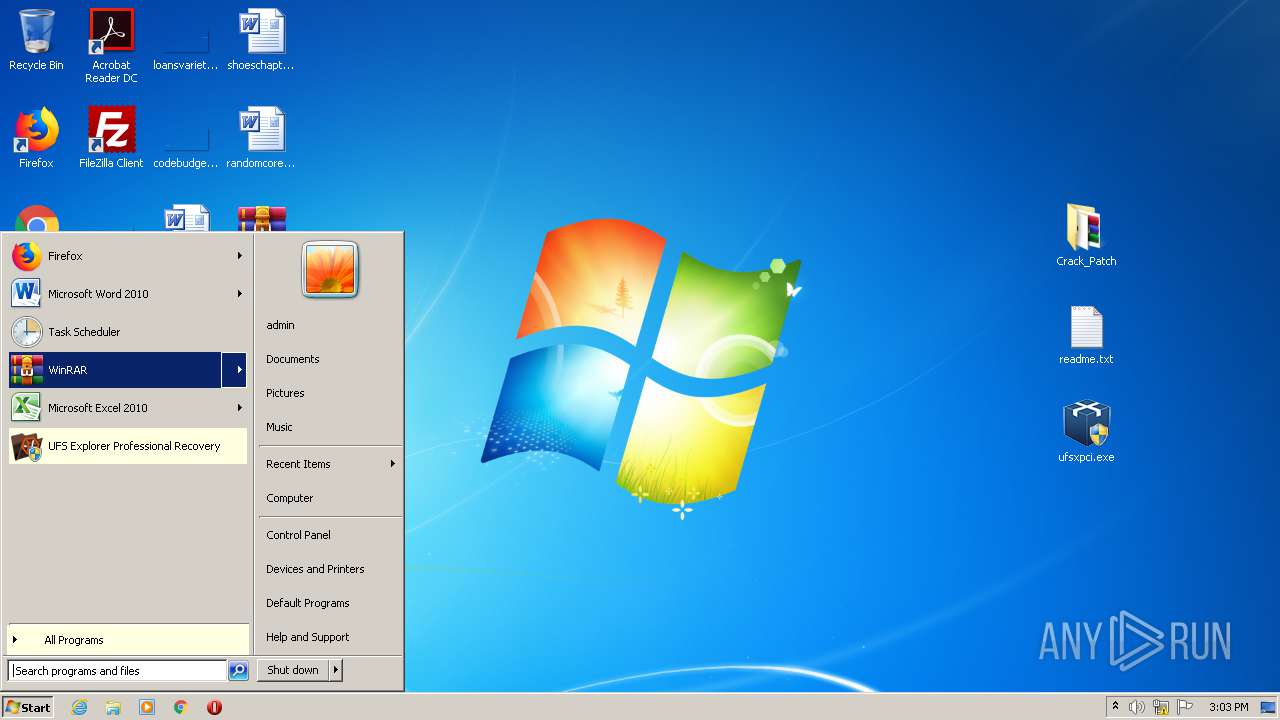Open the red Opera-style taskbar icon
The width and height of the screenshot is (1280, 720).
(214, 707)
